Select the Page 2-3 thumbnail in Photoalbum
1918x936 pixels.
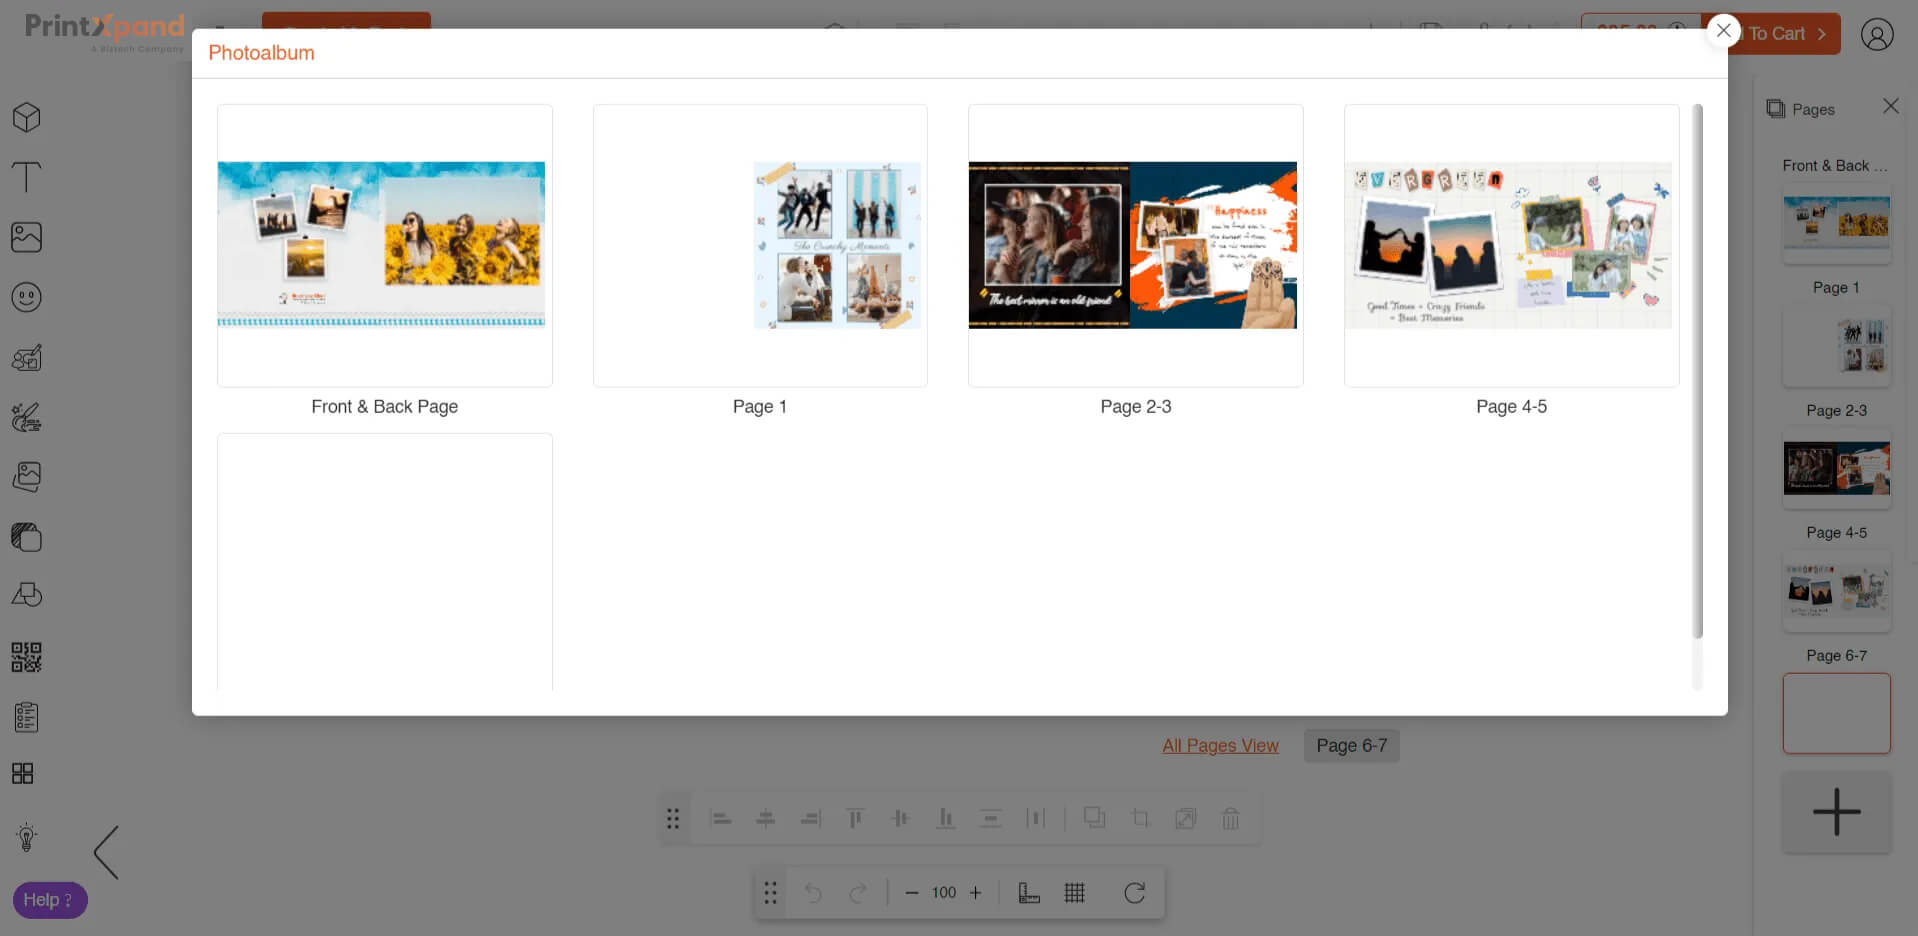click(x=1135, y=246)
